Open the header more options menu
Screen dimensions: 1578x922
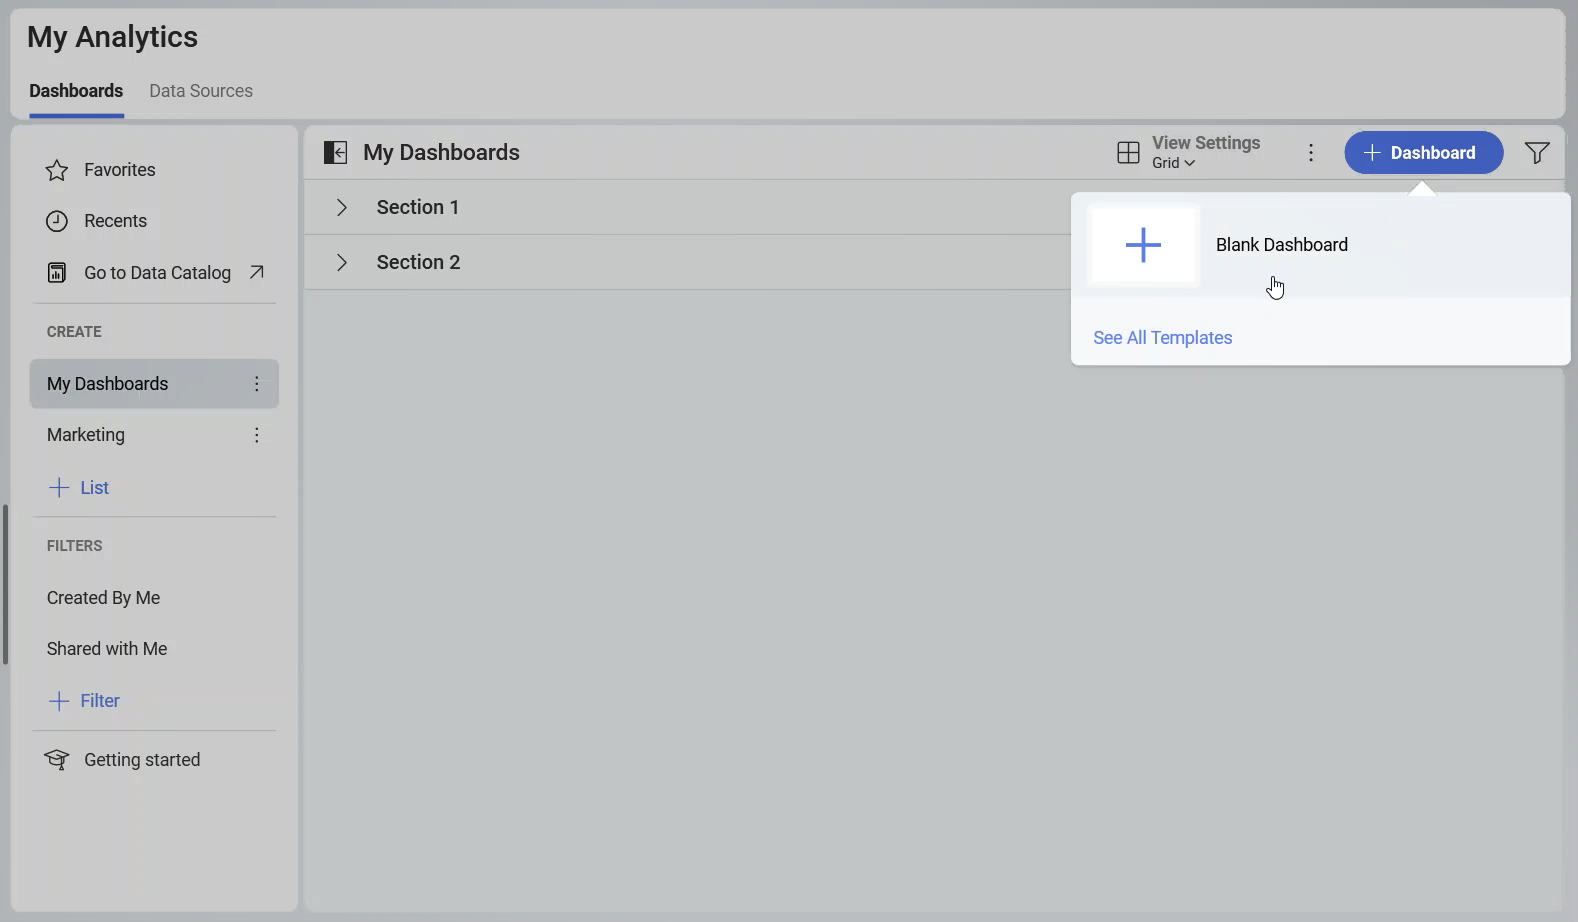tap(1311, 152)
